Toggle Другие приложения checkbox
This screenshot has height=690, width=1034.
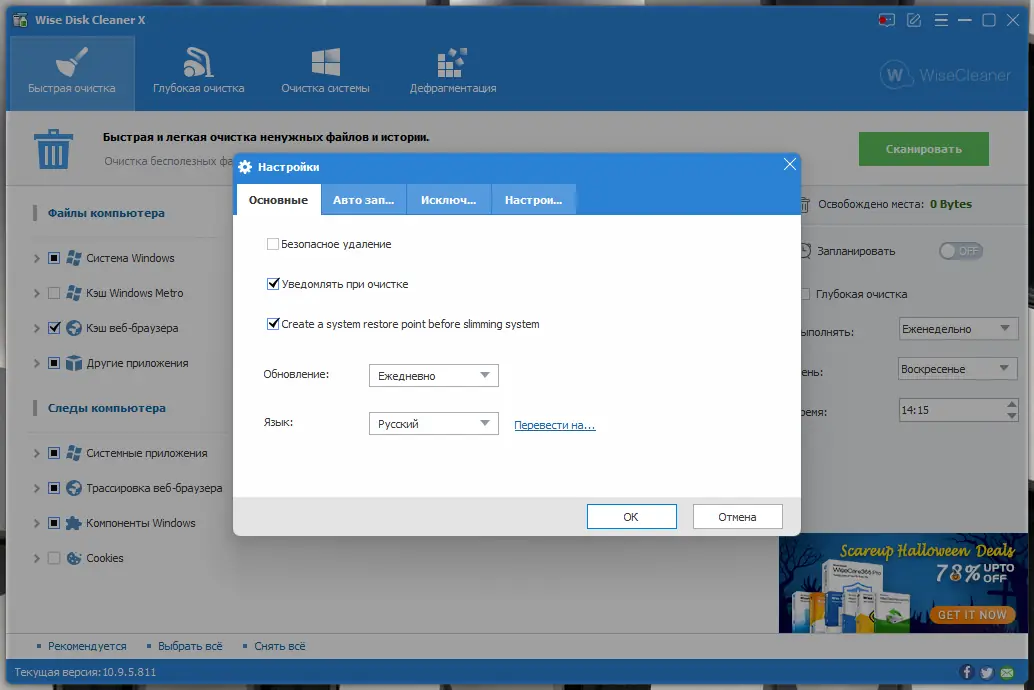(54, 363)
